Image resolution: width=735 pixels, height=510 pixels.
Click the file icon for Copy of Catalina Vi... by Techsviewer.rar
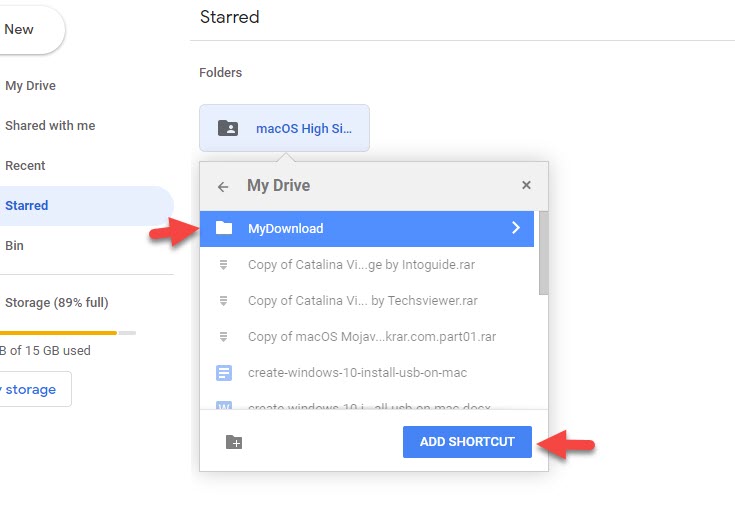[224, 301]
